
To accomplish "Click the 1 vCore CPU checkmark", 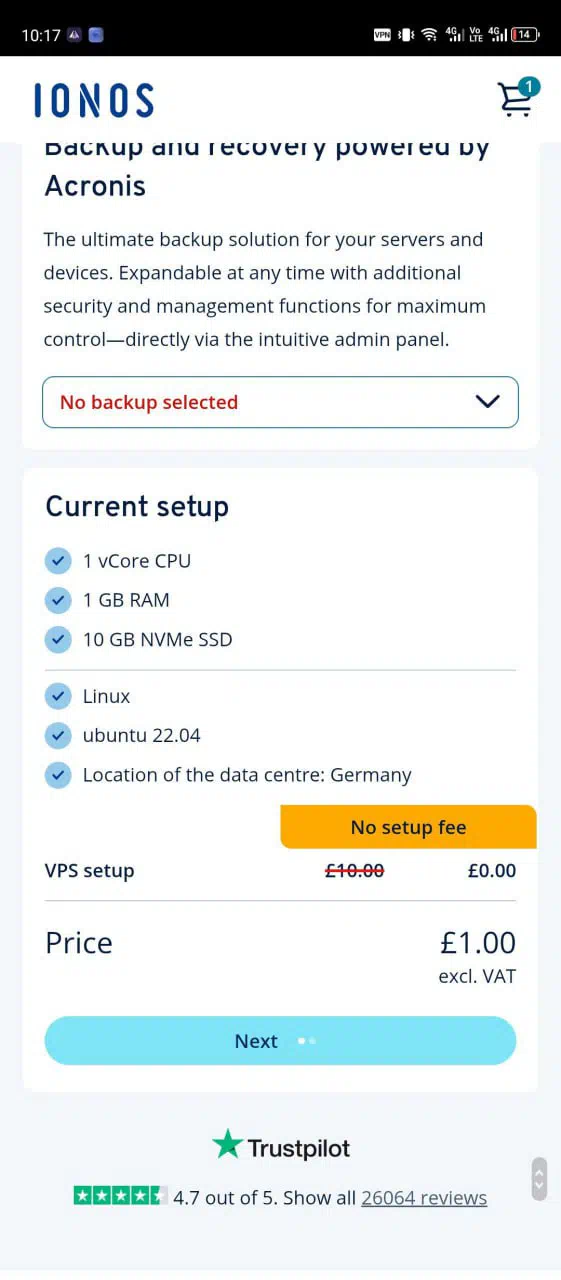I will [x=58, y=561].
